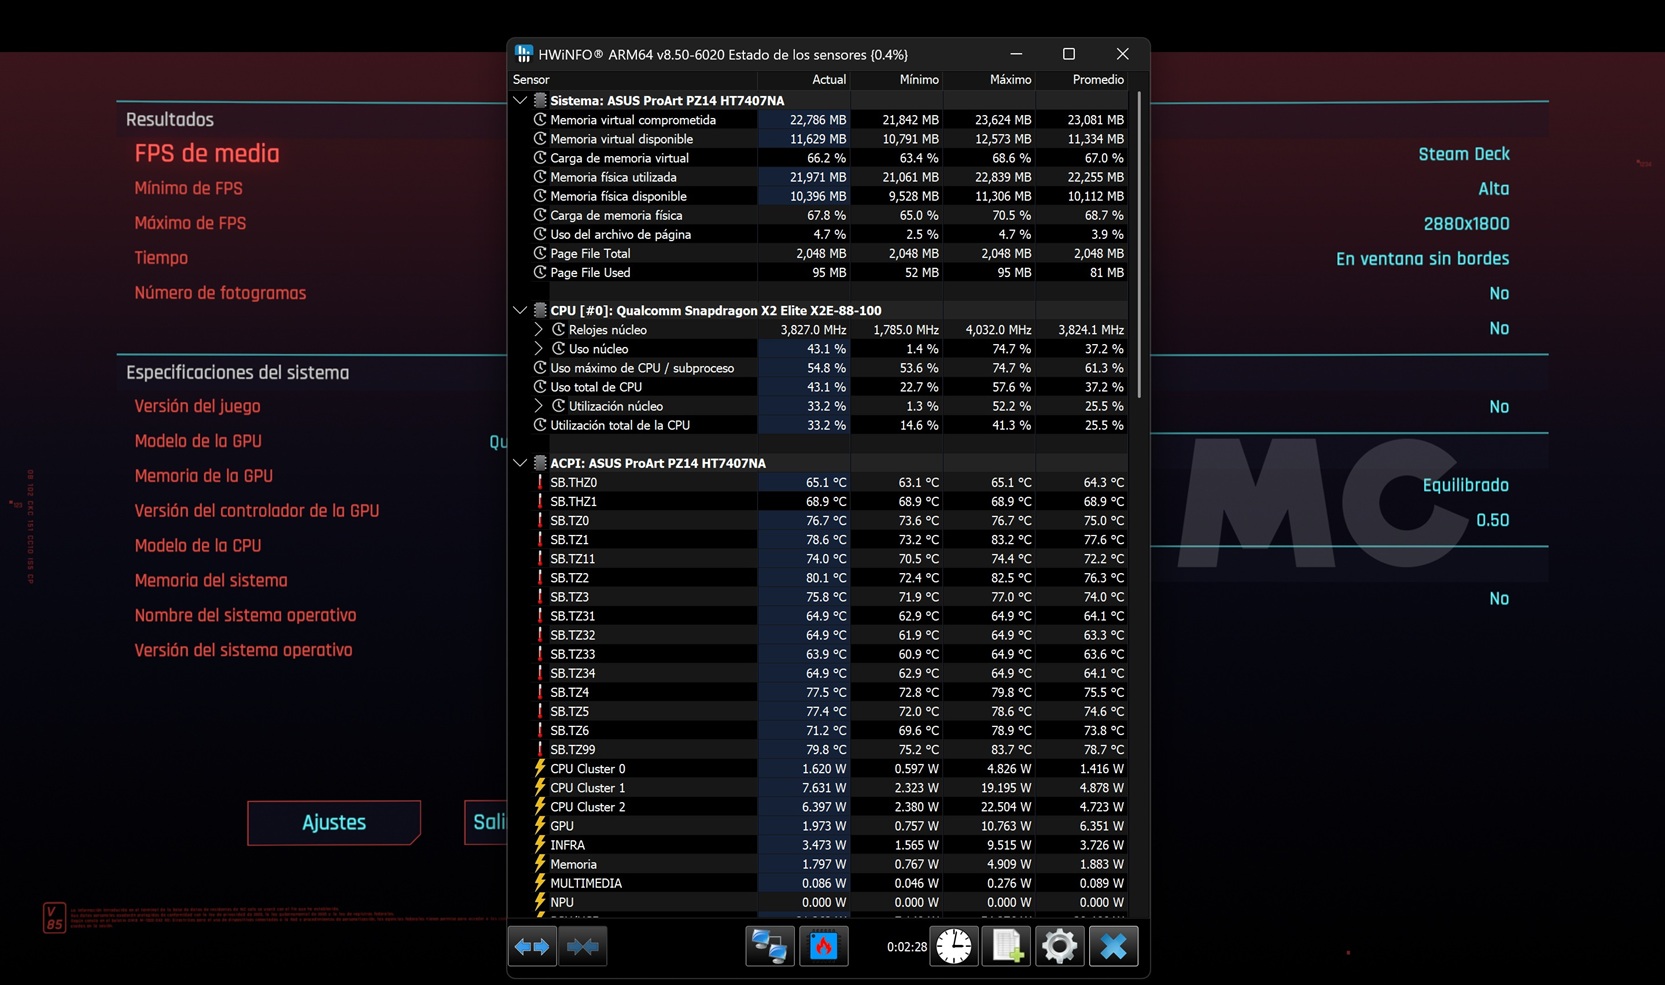
Task: Select the Uso del archivo de página row
Action: click(820, 234)
